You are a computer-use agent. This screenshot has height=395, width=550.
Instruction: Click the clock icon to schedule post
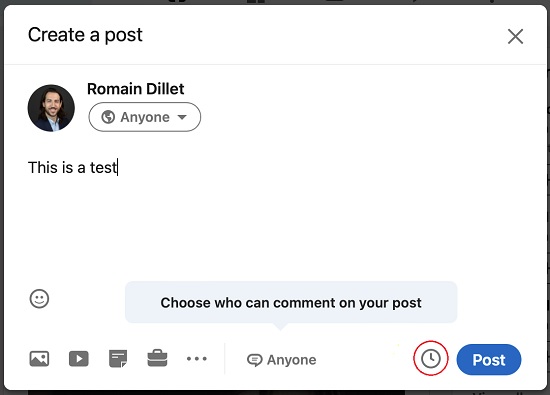[x=431, y=359]
